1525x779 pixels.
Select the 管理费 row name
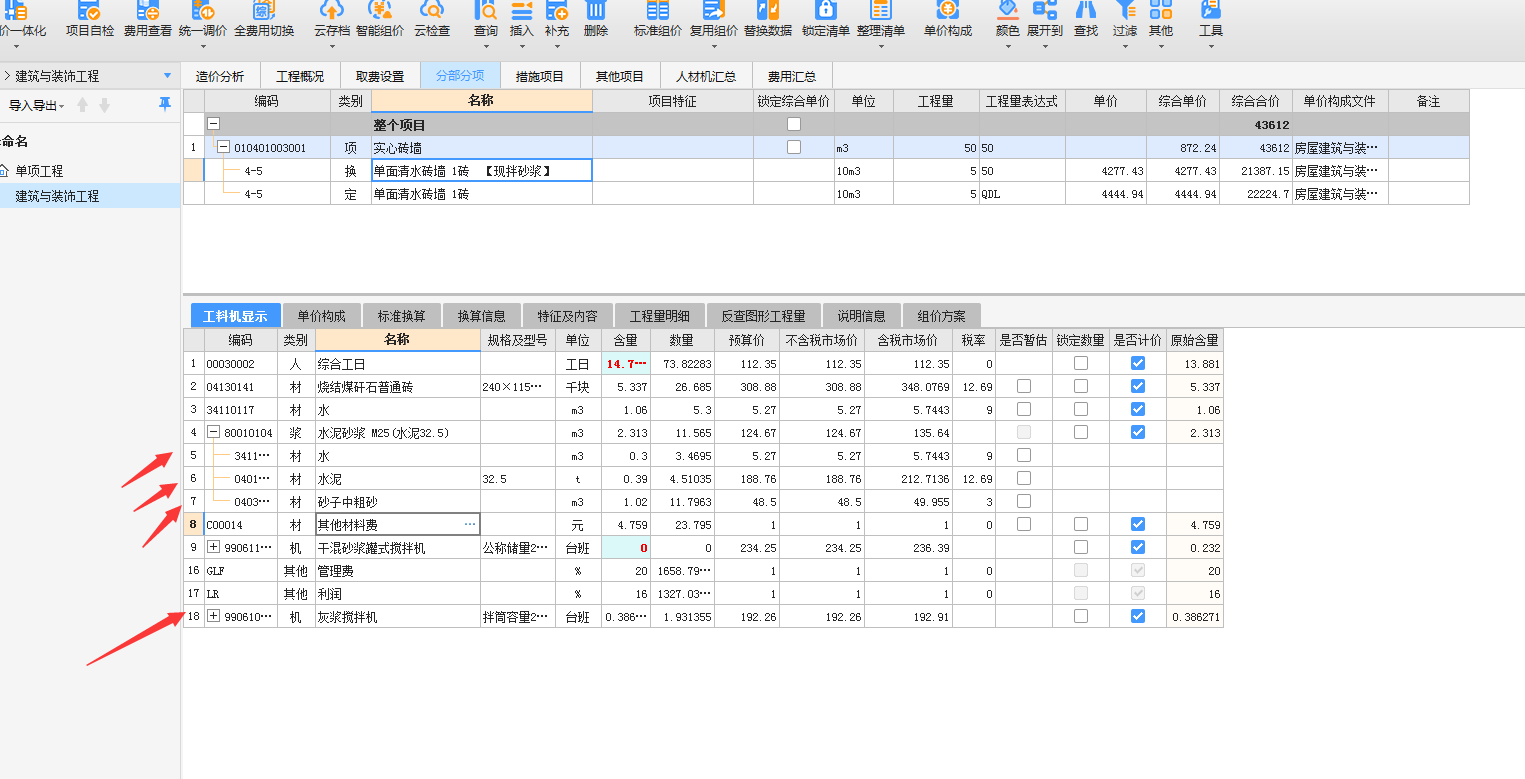click(x=334, y=571)
